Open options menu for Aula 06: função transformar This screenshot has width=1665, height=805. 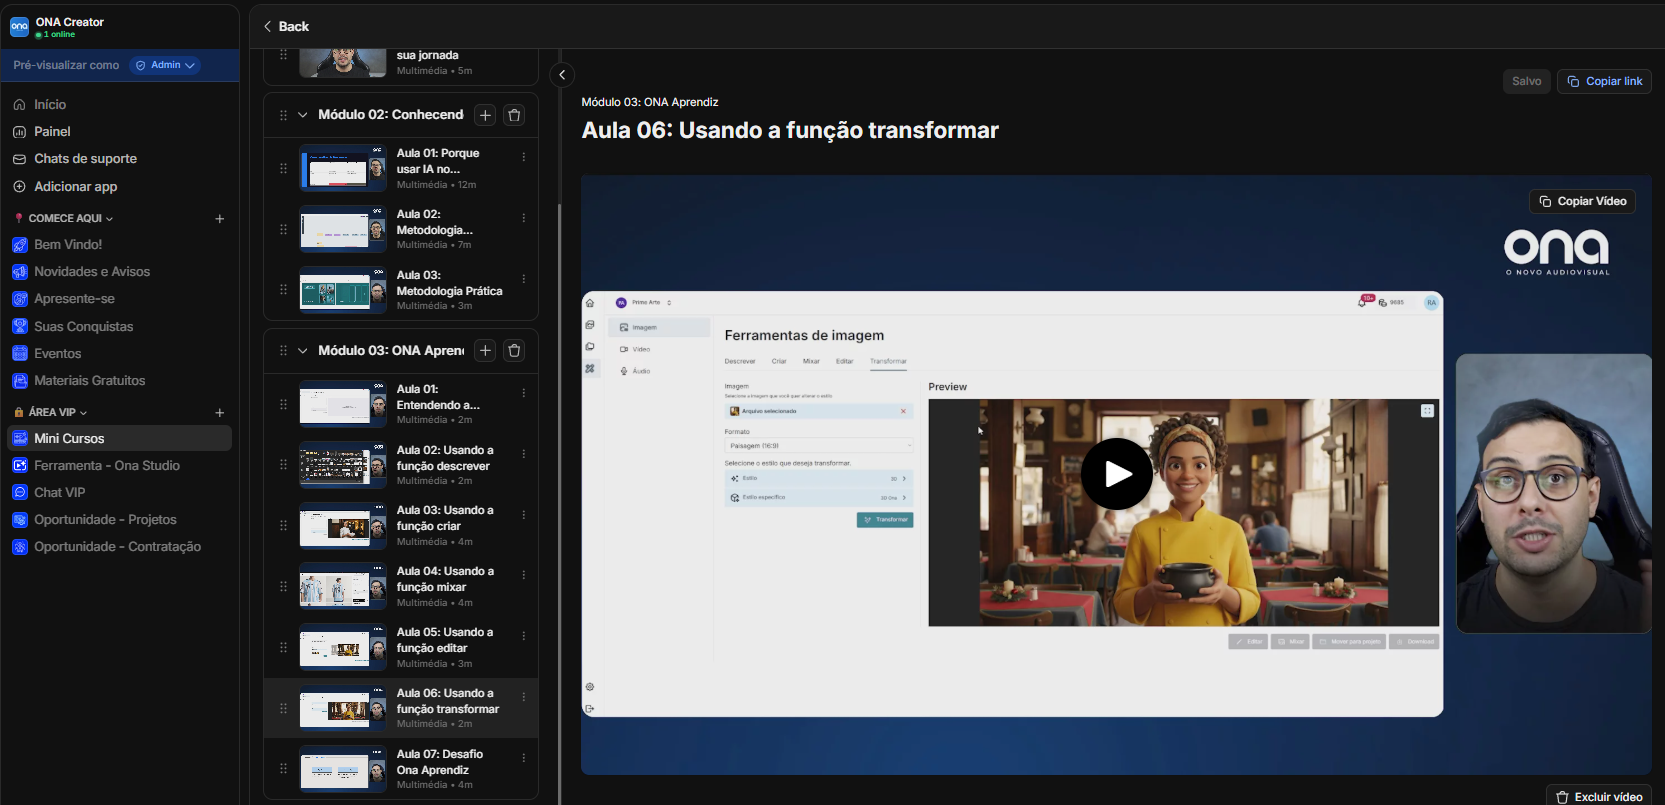(524, 697)
